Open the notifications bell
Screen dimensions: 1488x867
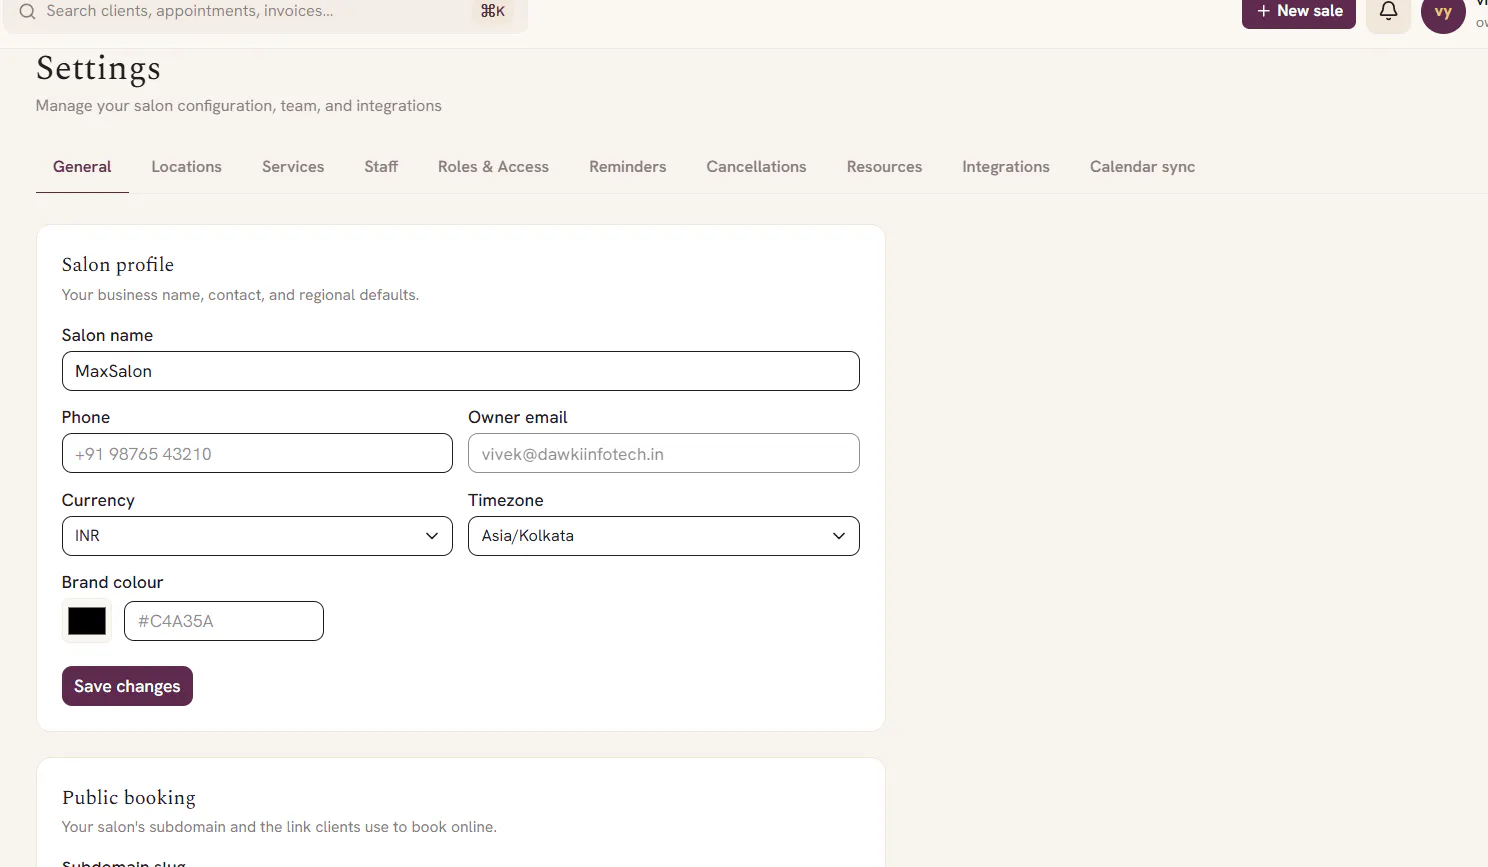1388,12
